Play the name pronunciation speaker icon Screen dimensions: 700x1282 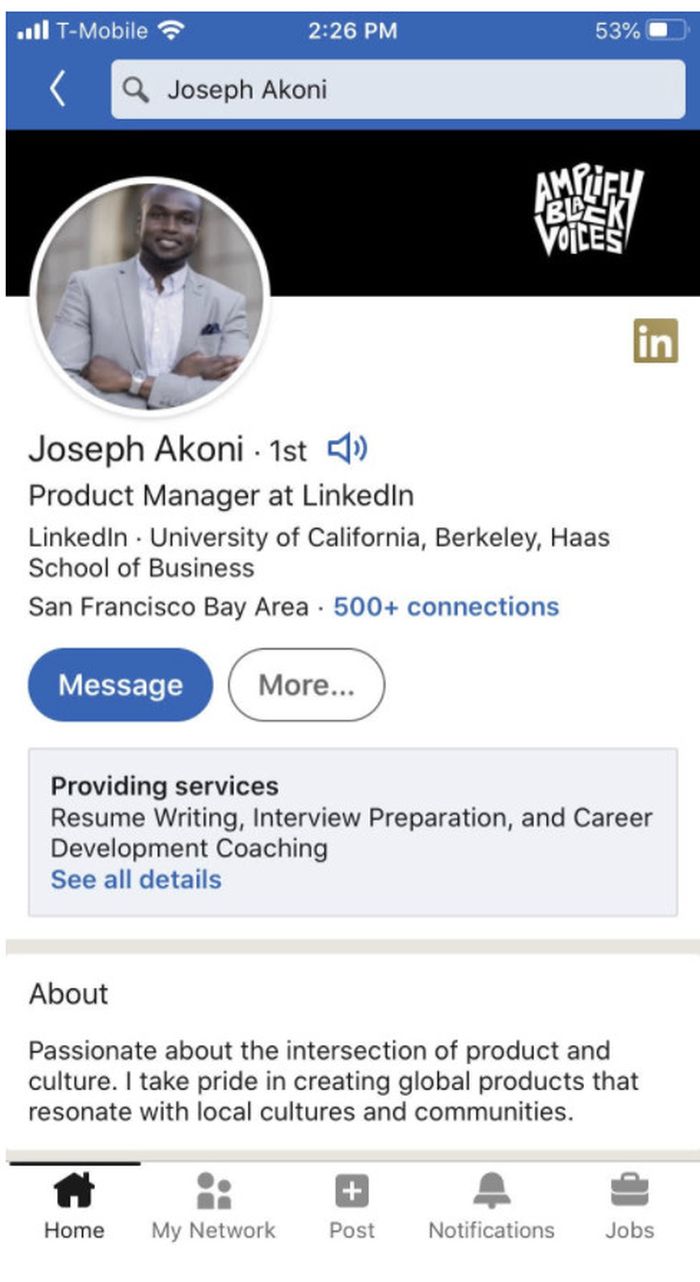347,449
